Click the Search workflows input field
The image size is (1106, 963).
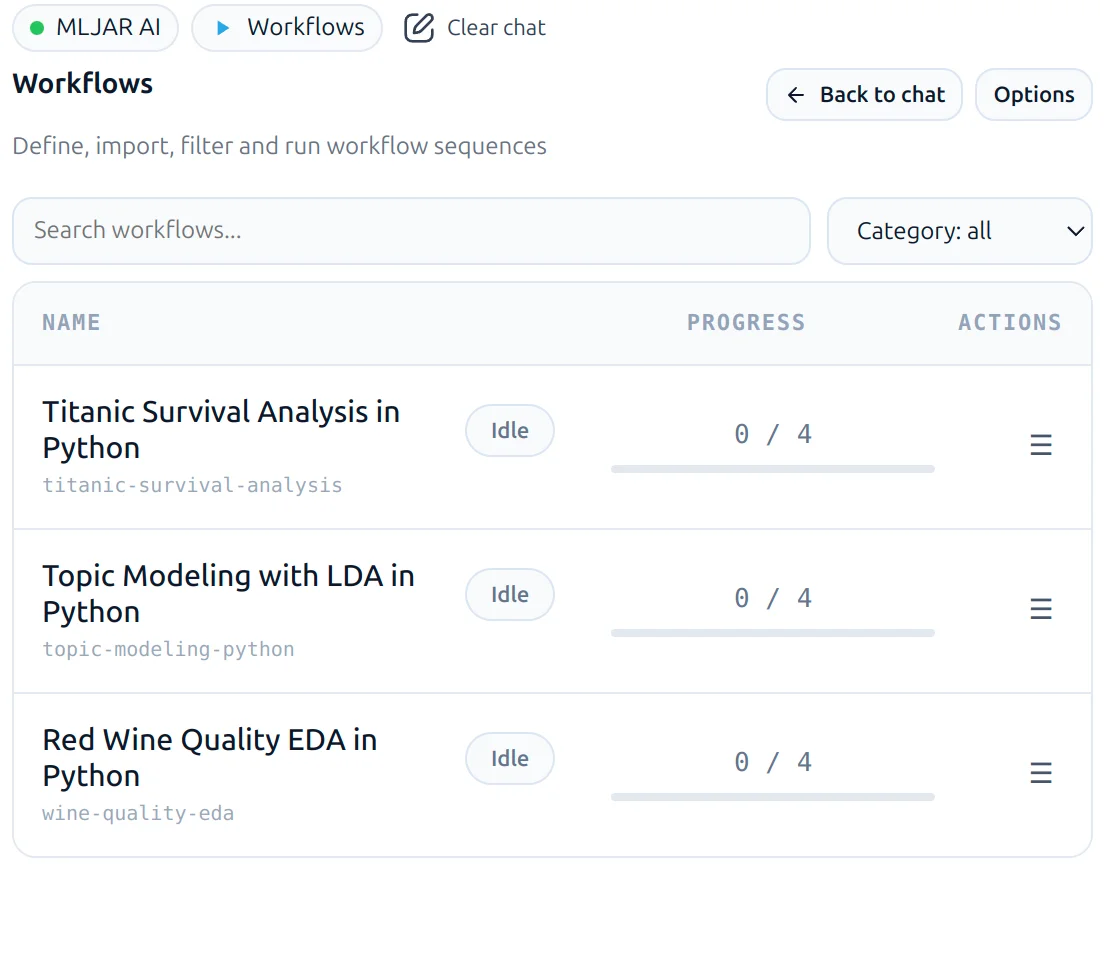(411, 231)
